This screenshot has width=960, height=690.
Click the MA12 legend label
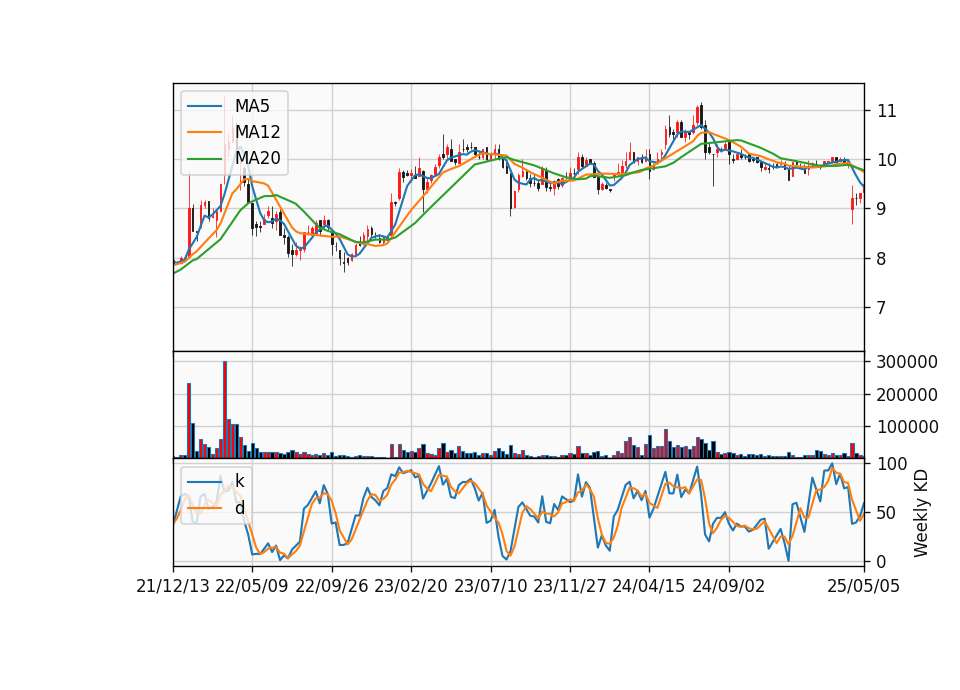tap(257, 132)
